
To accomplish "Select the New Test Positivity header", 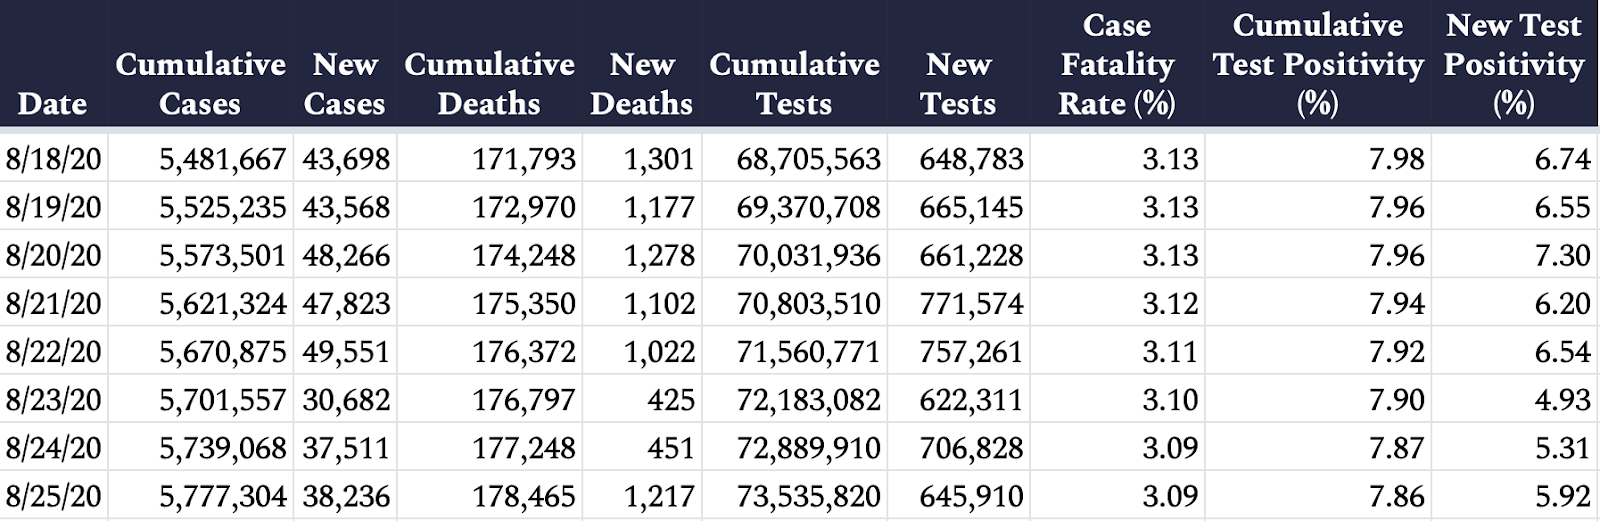I will [x=1514, y=64].
